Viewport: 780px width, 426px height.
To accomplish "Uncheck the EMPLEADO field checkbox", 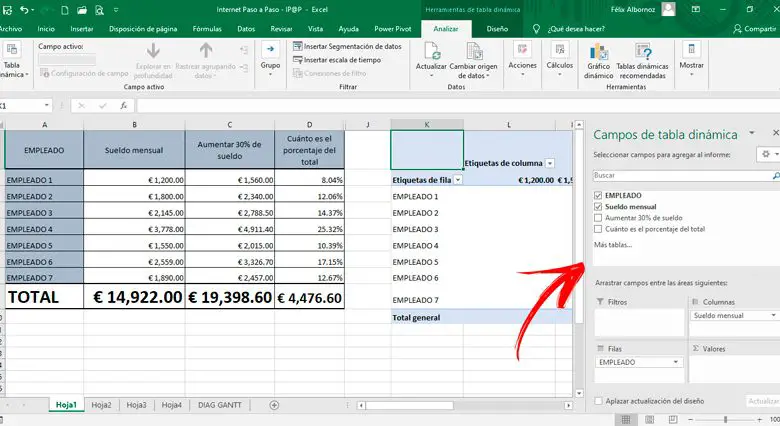I will click(598, 195).
